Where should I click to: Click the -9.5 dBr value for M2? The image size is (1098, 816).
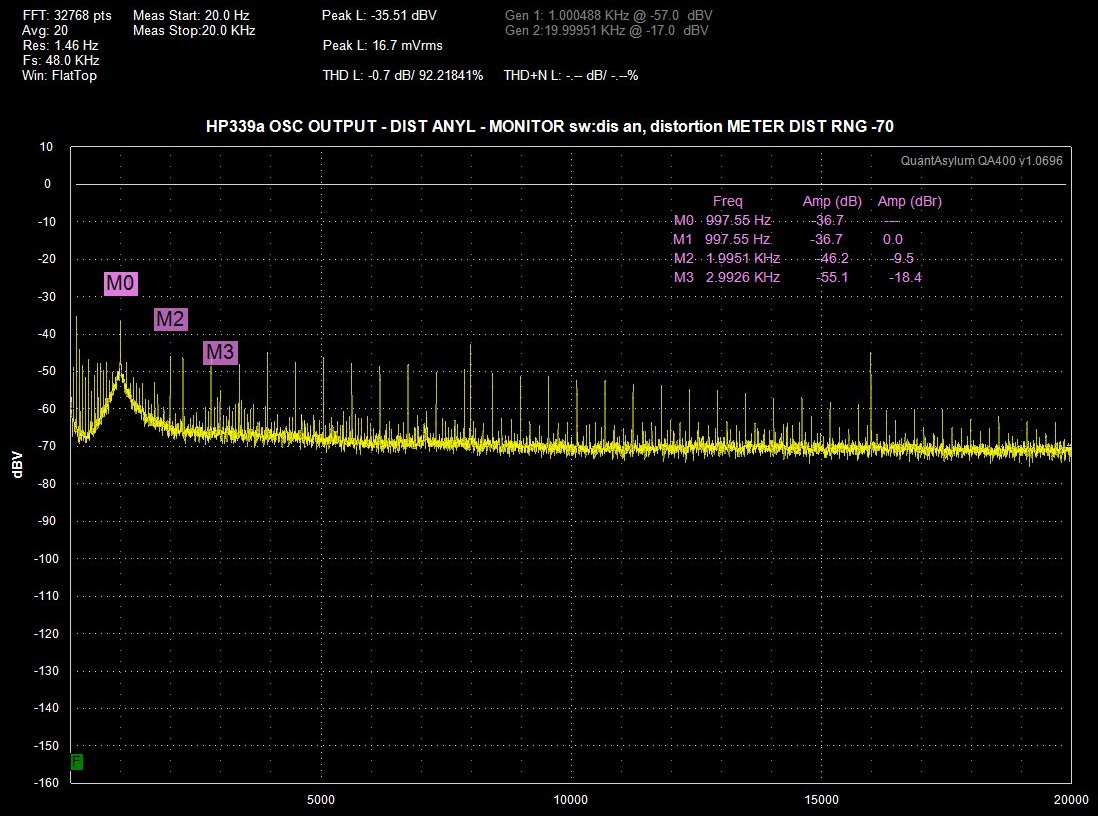point(903,258)
